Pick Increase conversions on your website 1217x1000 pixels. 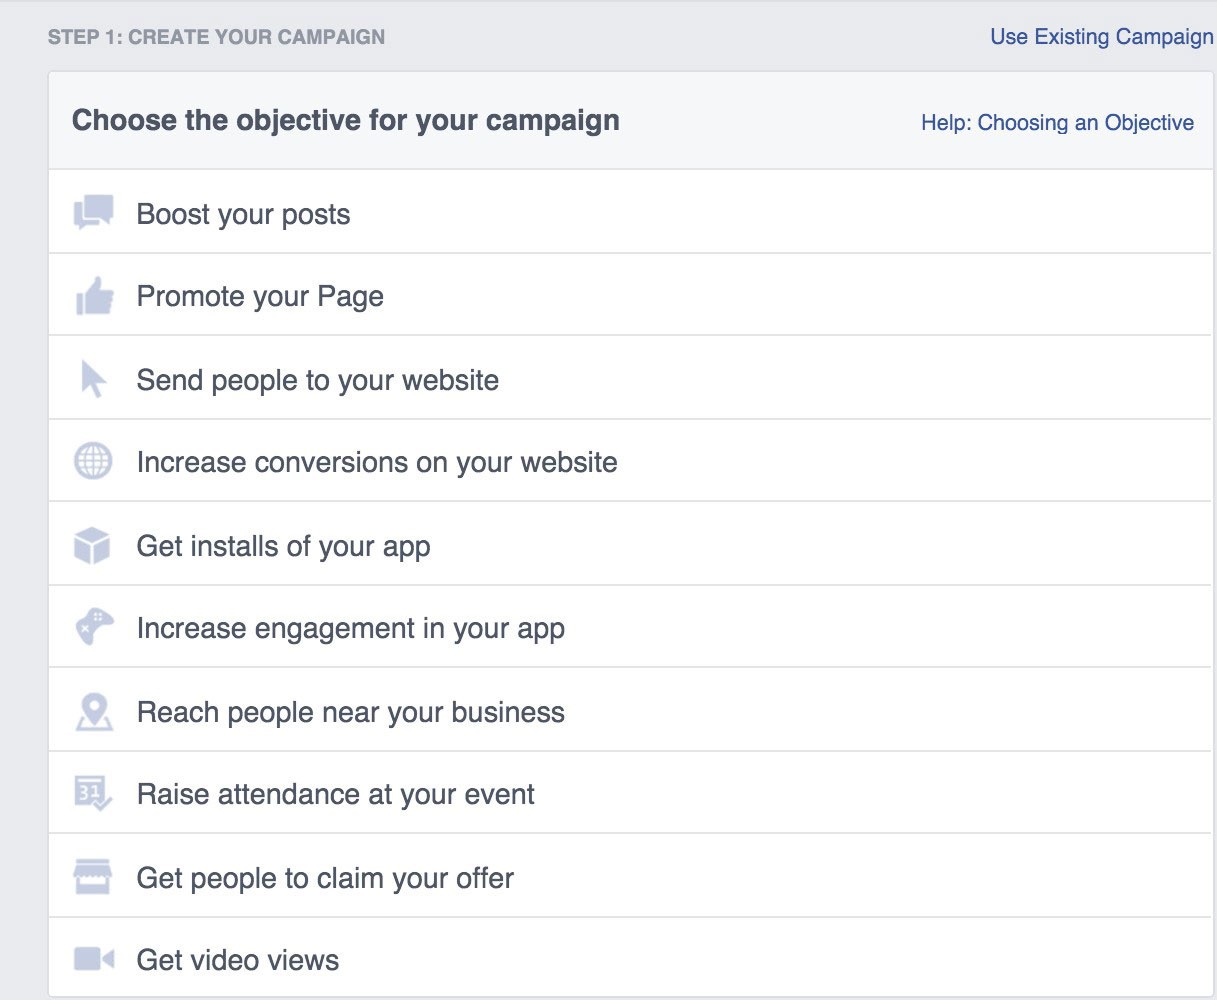(376, 463)
